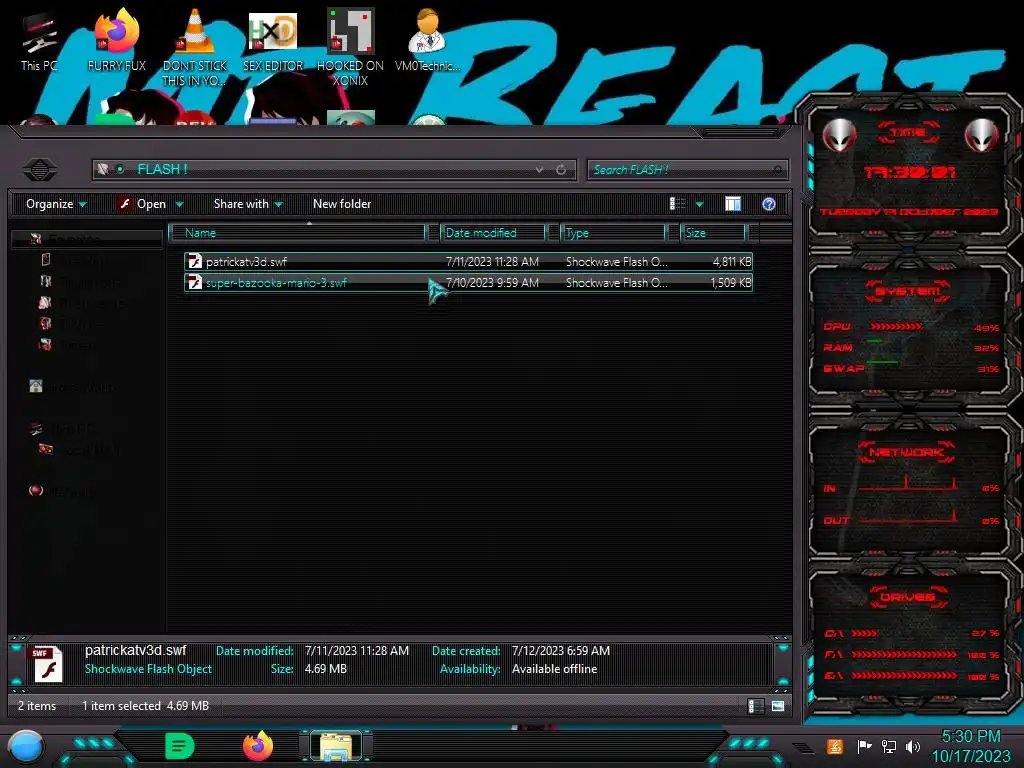
Task: Switch to large icons view in status bar
Action: [777, 705]
